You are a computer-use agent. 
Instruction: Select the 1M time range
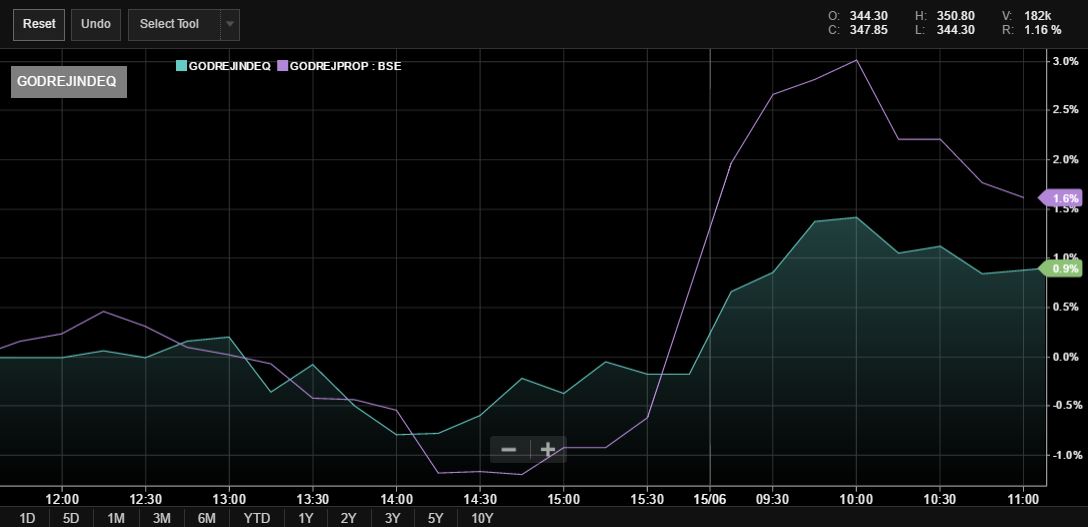click(116, 517)
